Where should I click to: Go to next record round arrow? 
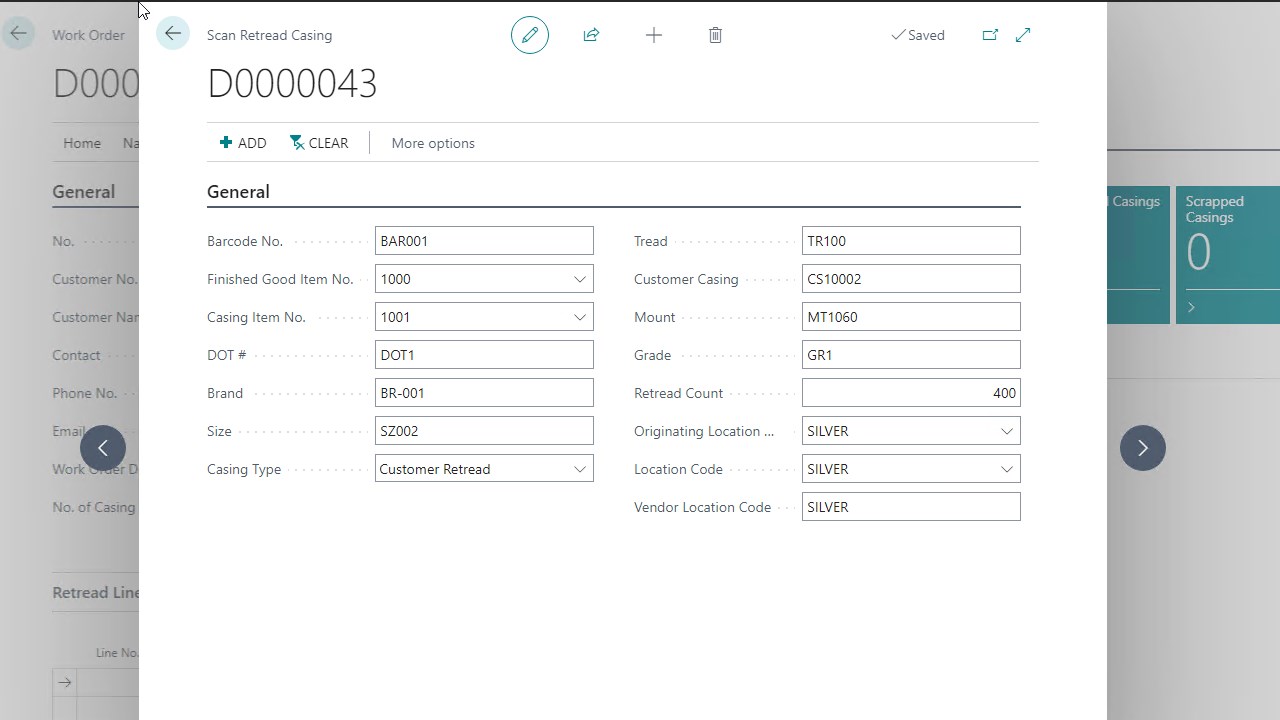pos(1142,448)
